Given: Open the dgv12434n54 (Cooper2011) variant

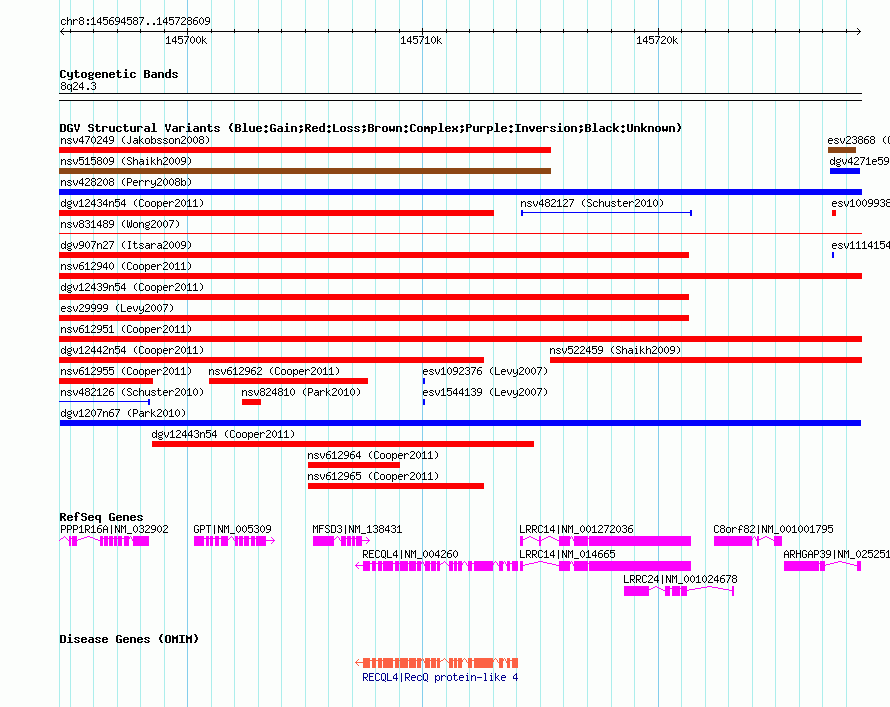Looking at the screenshot, I should click(x=132, y=203).
